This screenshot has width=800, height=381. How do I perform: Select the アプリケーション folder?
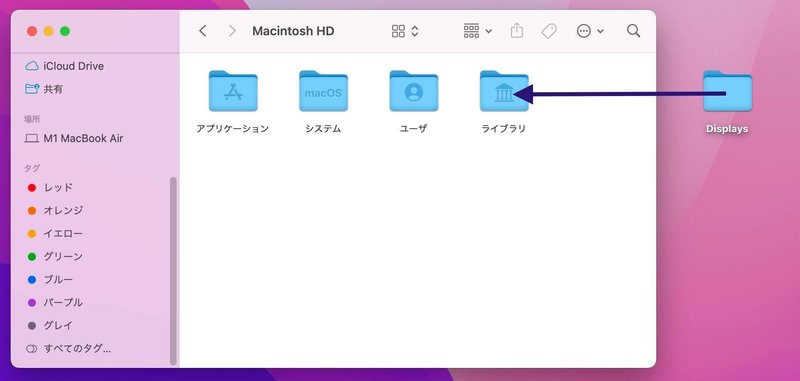233,102
